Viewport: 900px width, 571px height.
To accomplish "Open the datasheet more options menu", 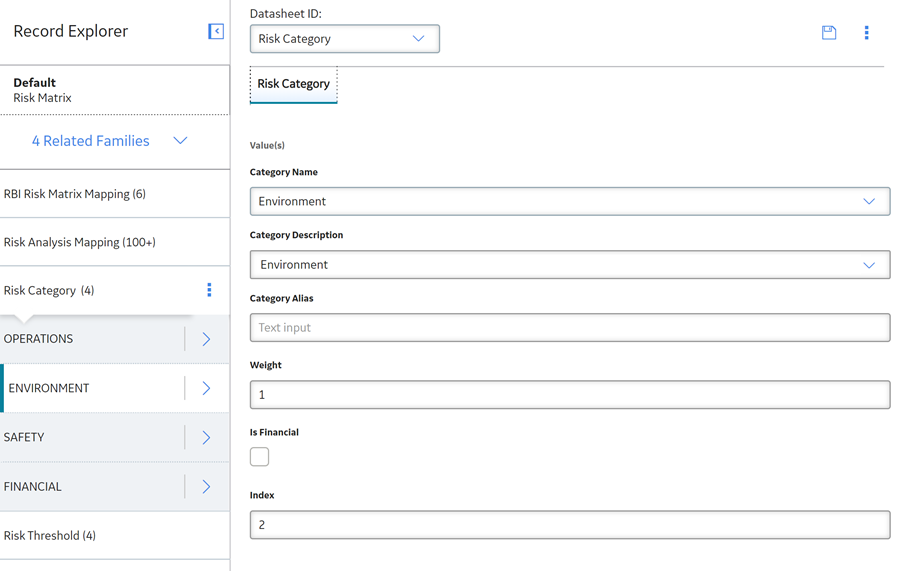I will point(867,33).
